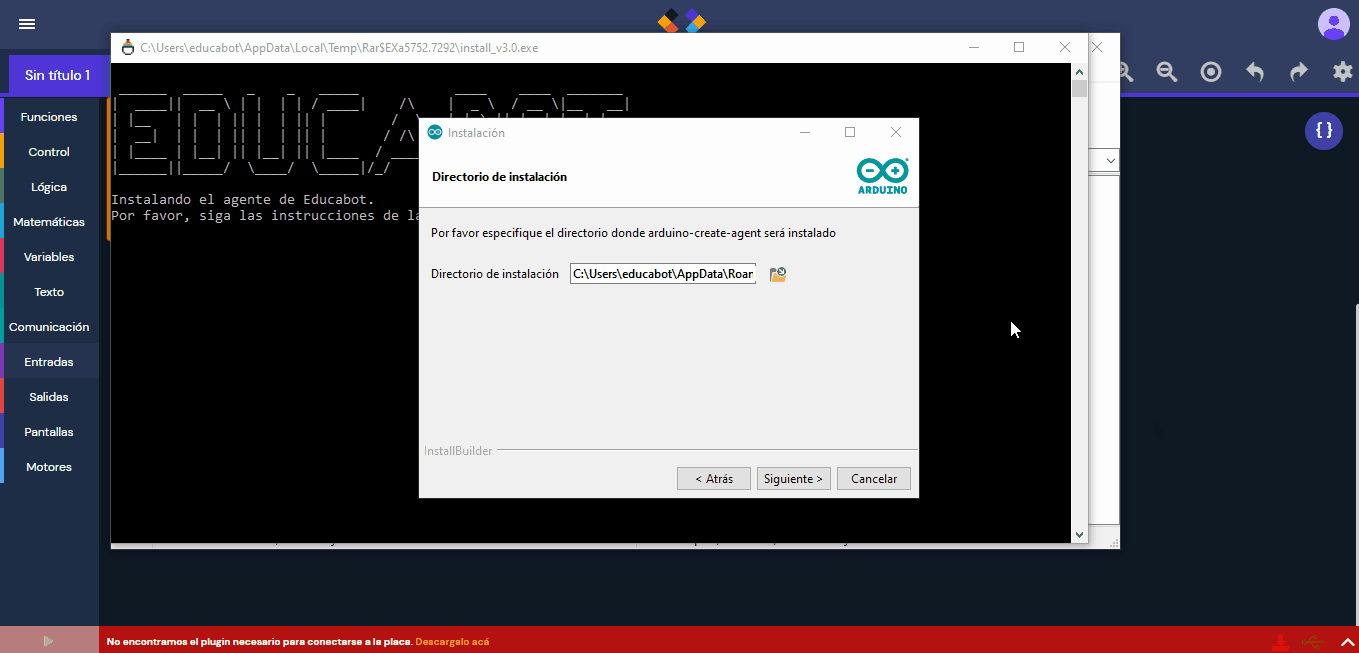This screenshot has width=1359, height=653.
Task: Click the console window title bar icon
Action: tap(127, 47)
